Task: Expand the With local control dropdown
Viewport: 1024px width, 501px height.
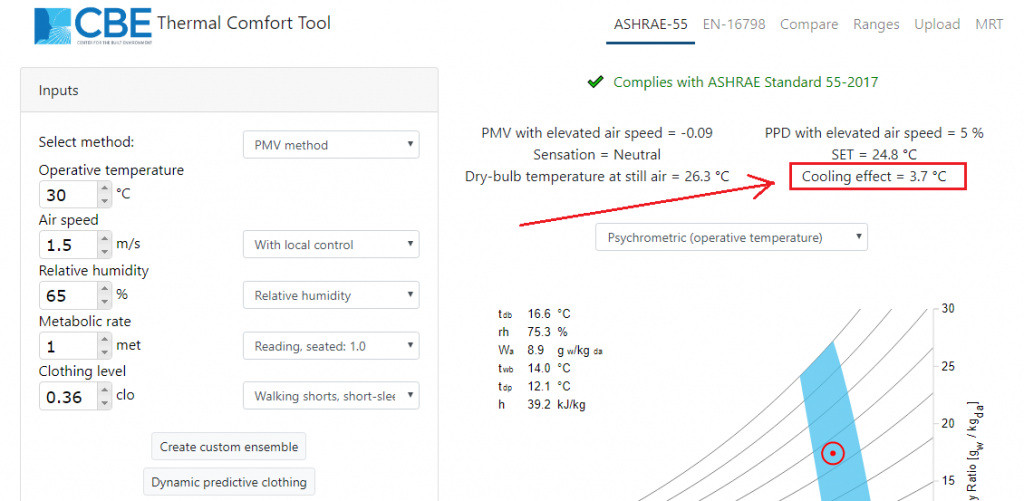Action: [x=331, y=244]
